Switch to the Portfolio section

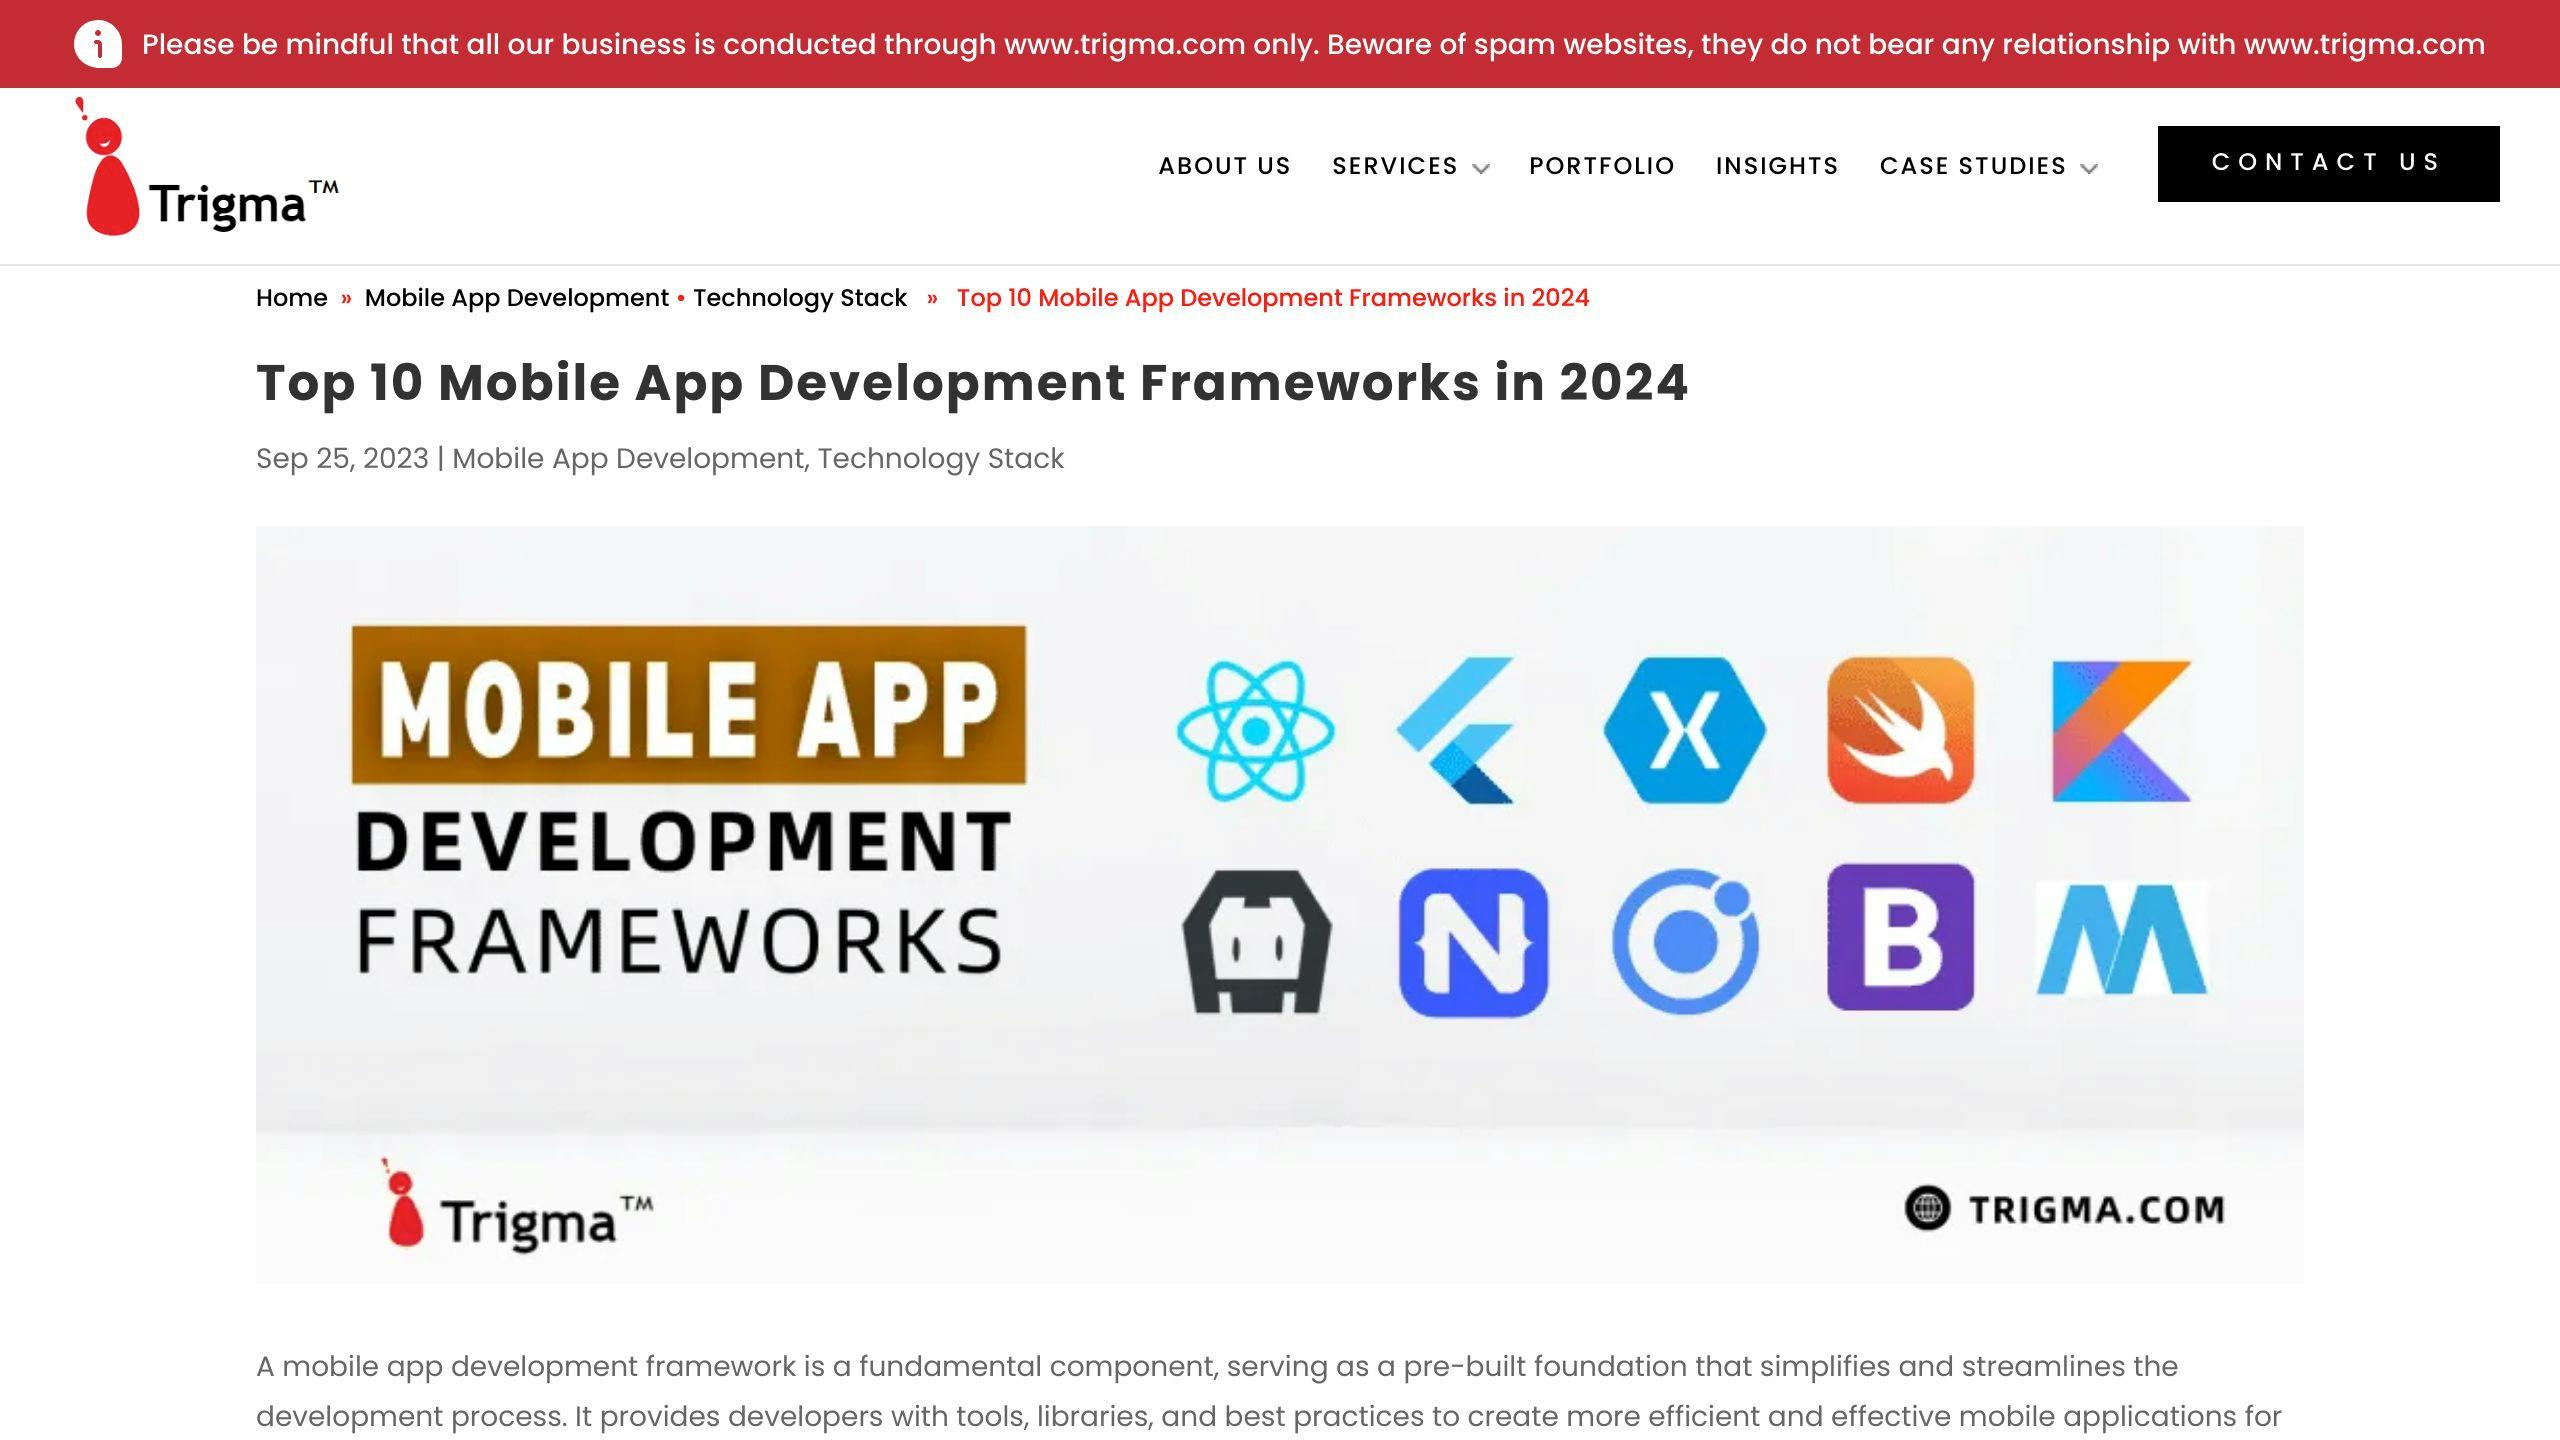(x=1601, y=166)
